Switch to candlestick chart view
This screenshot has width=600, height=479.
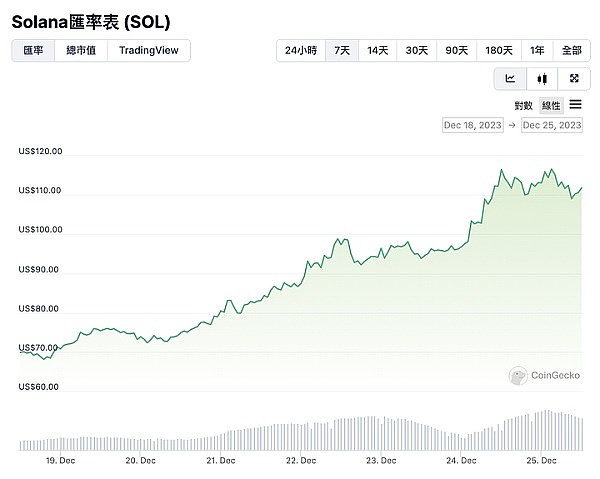[x=542, y=78]
